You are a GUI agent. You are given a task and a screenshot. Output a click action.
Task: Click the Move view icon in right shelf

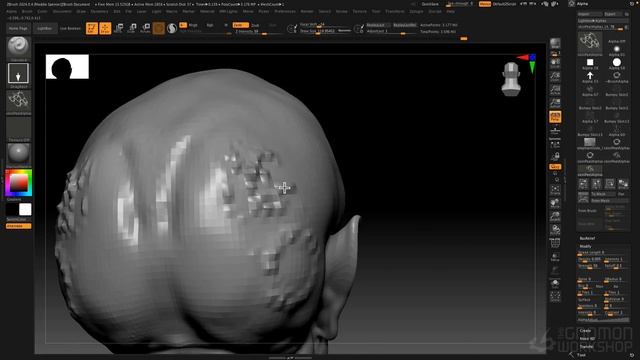[555, 203]
